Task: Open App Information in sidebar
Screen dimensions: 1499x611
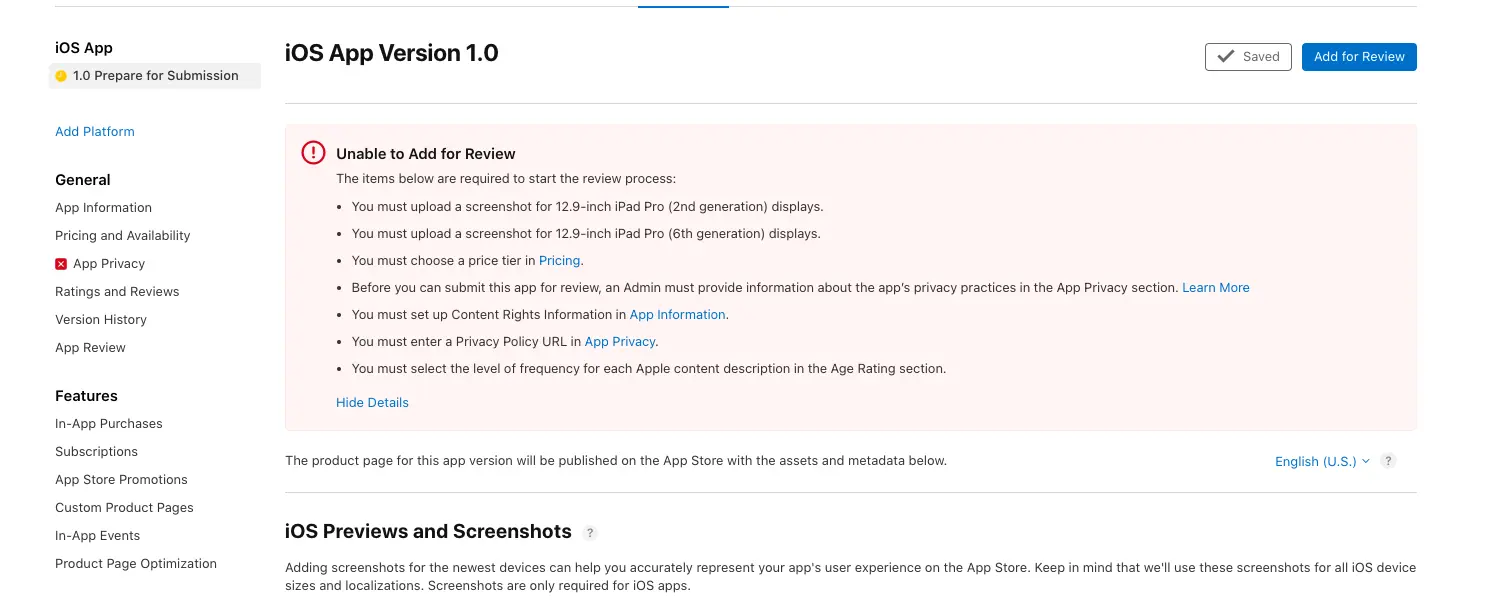Action: [x=103, y=208]
